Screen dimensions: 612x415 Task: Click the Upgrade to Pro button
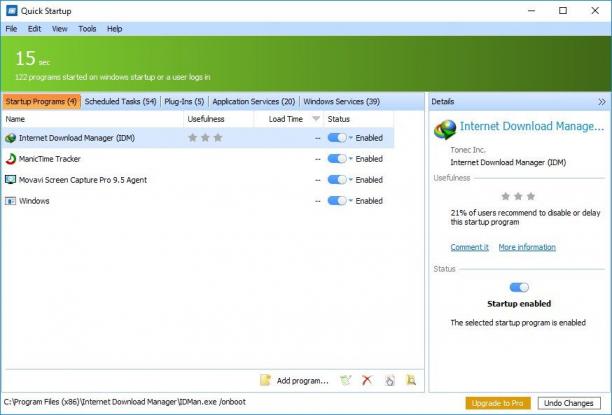pos(498,403)
